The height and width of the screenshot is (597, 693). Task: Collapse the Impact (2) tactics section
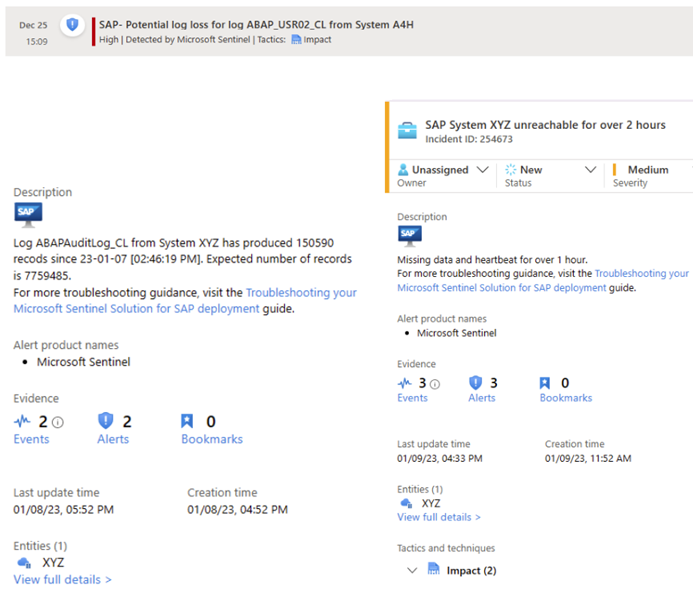pos(413,570)
